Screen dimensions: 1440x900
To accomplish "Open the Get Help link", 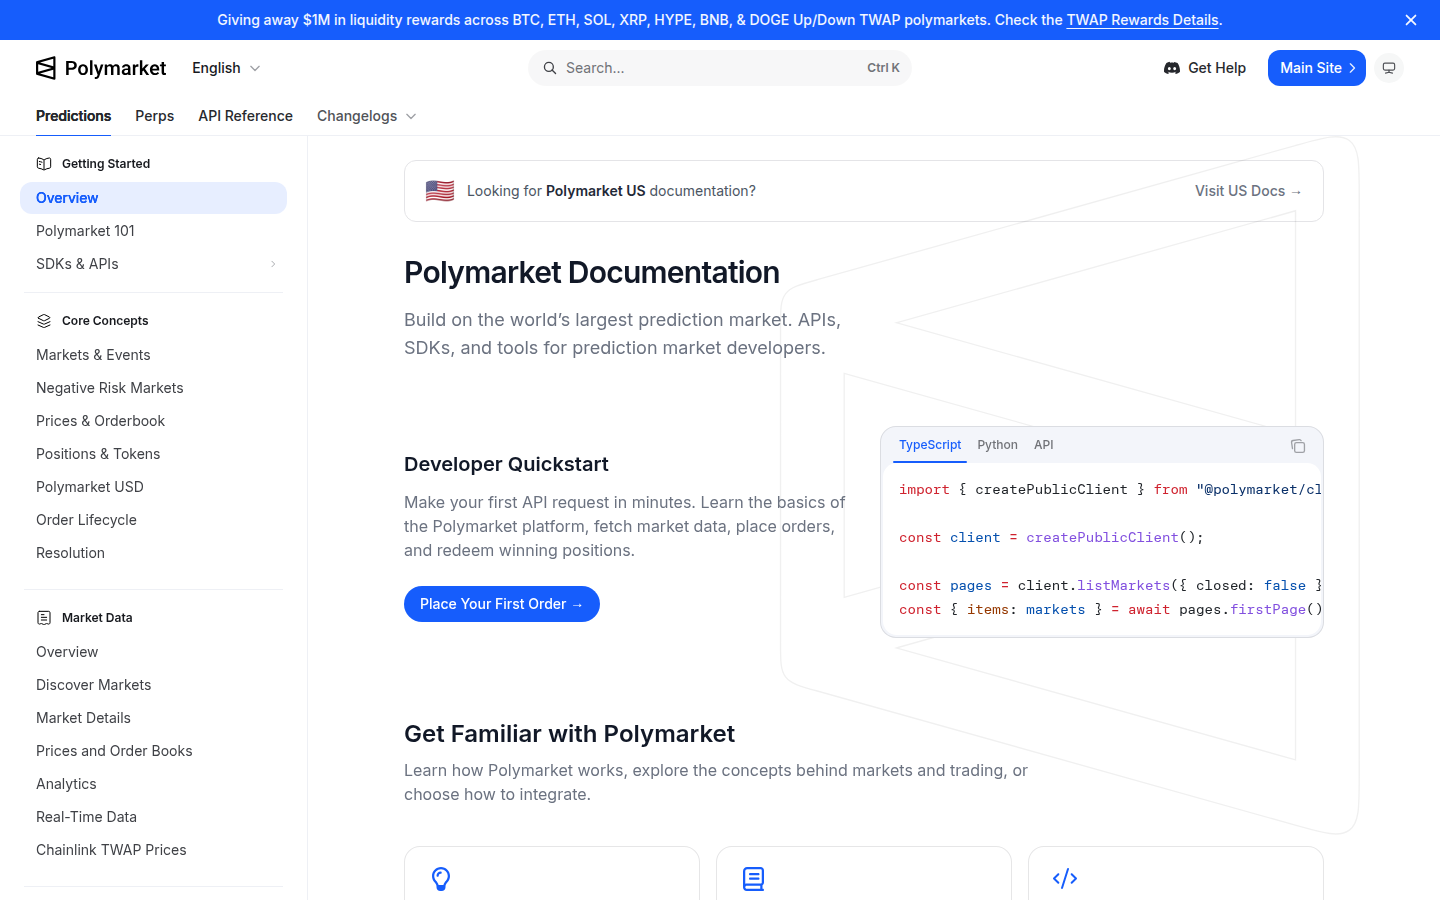I will tap(1205, 68).
